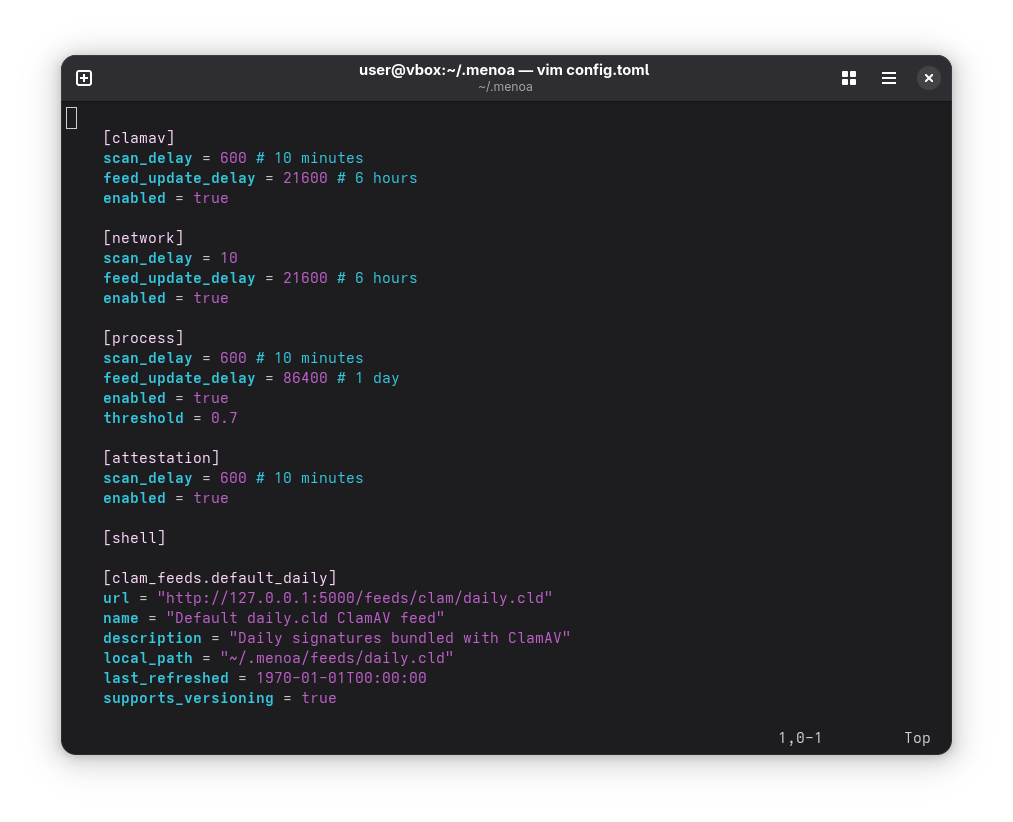Click the 'threshold = 0.7' line
This screenshot has width=1013, height=822.
pyautogui.click(x=171, y=418)
